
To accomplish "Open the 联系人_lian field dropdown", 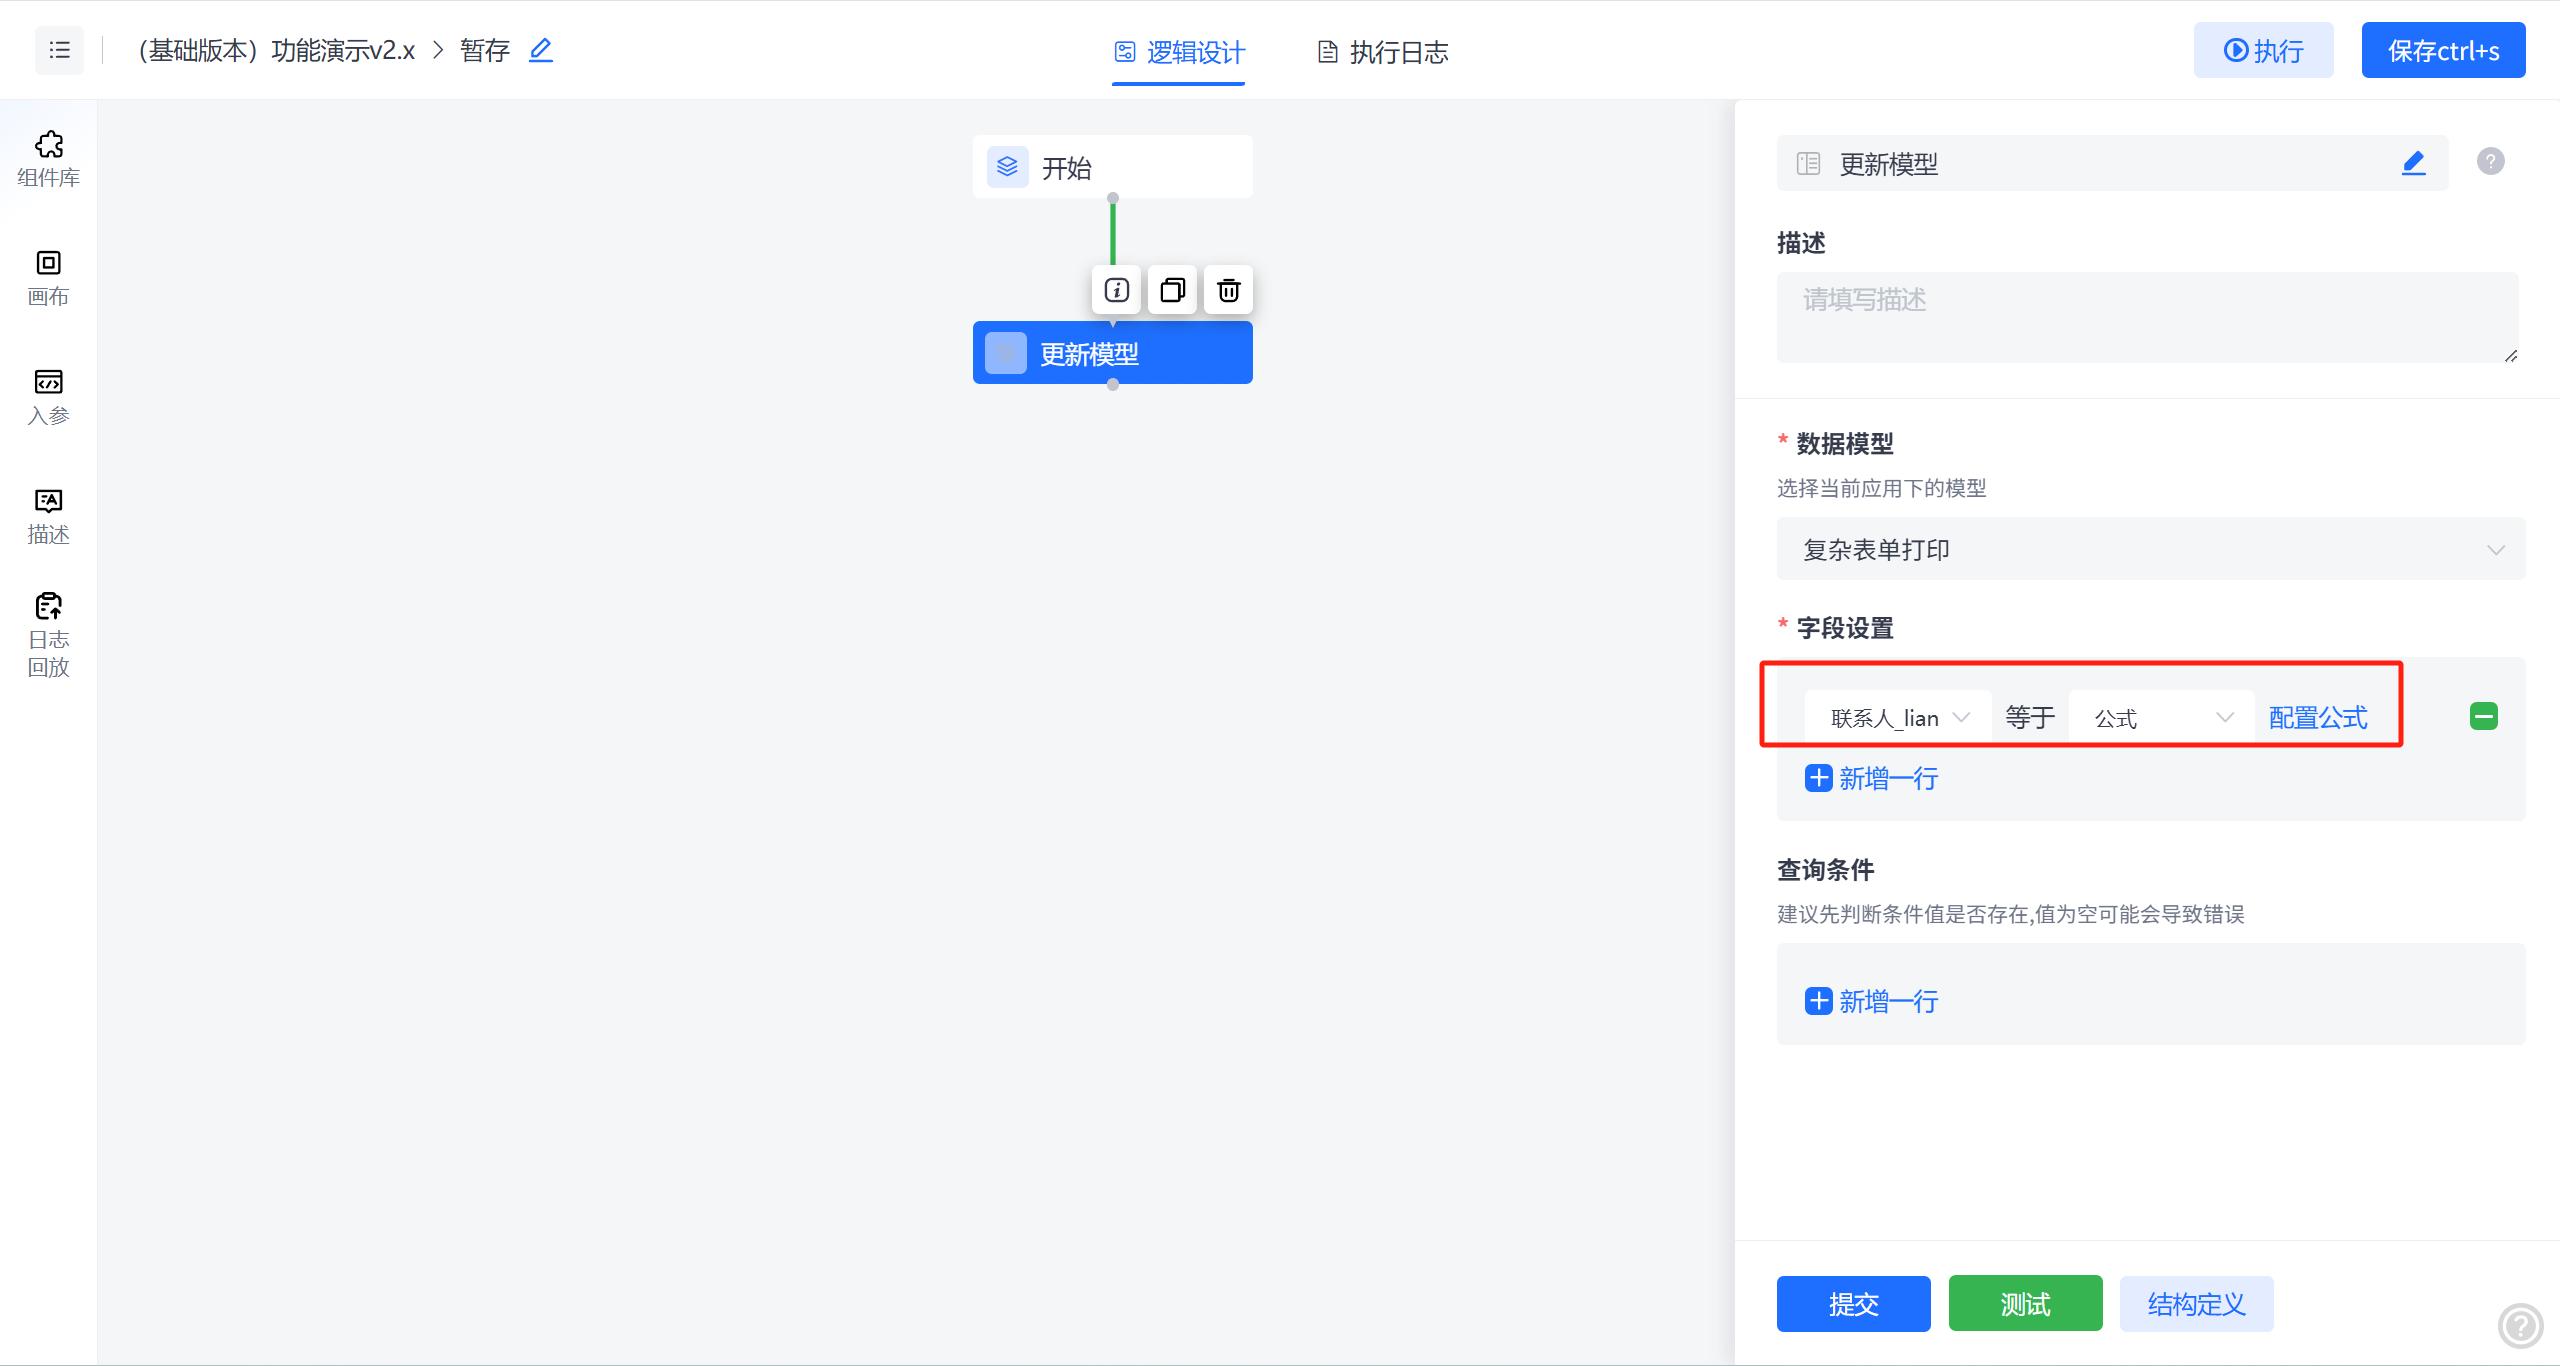I will [1897, 716].
